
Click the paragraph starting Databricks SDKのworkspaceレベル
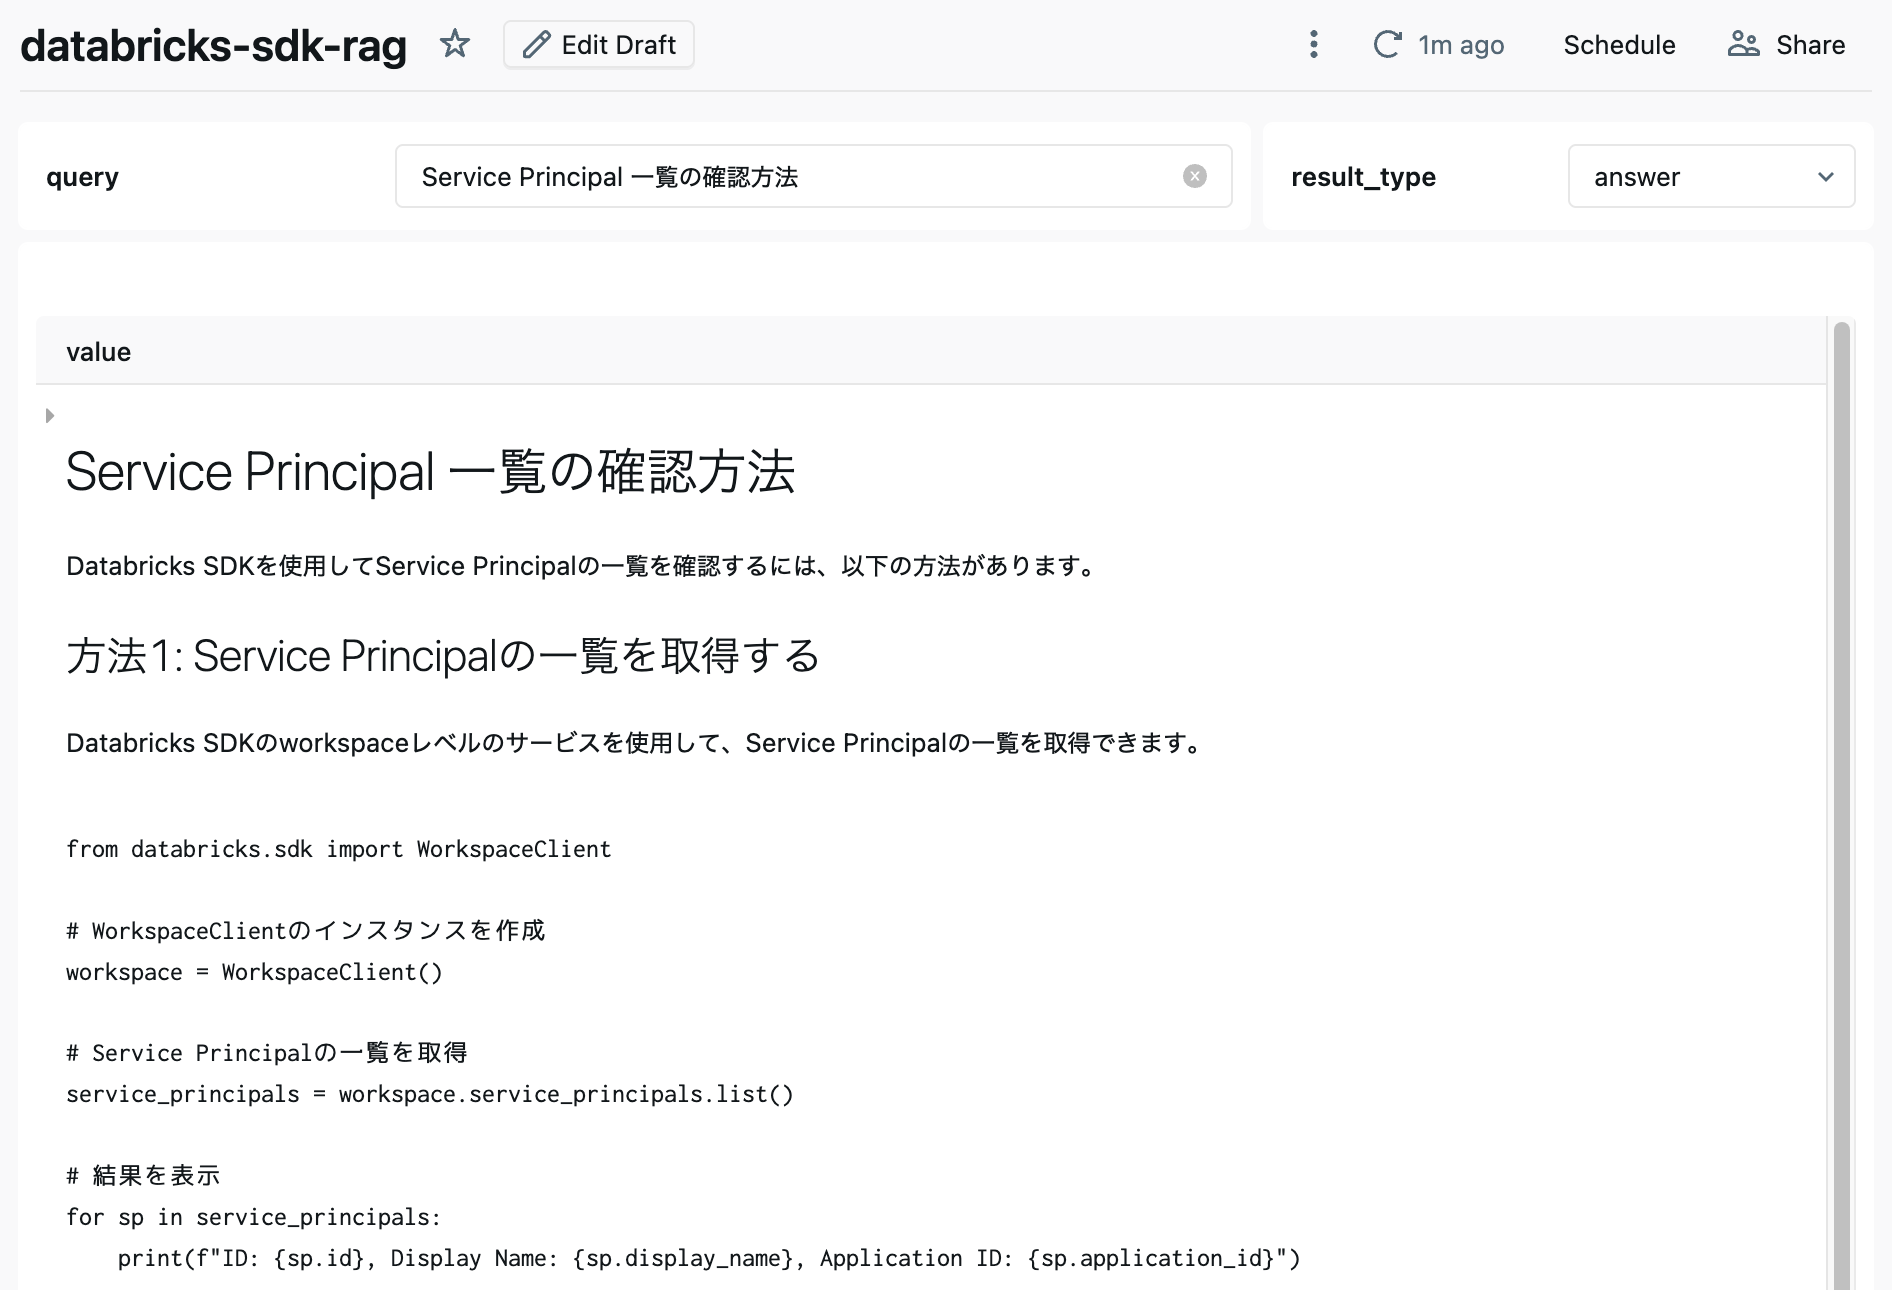(x=637, y=743)
